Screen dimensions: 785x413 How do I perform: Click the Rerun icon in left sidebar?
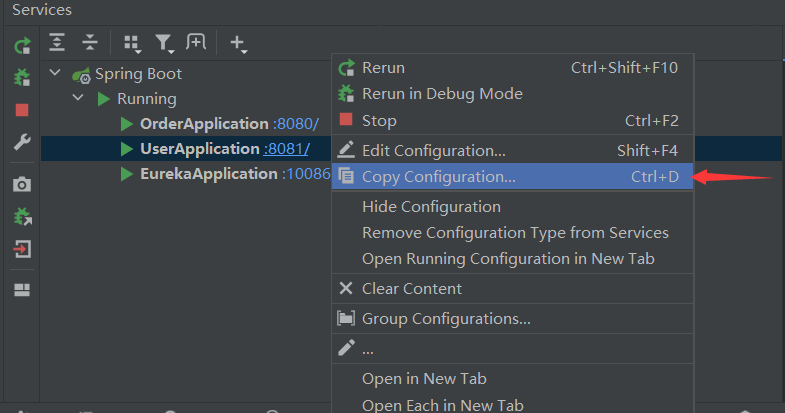[22, 46]
